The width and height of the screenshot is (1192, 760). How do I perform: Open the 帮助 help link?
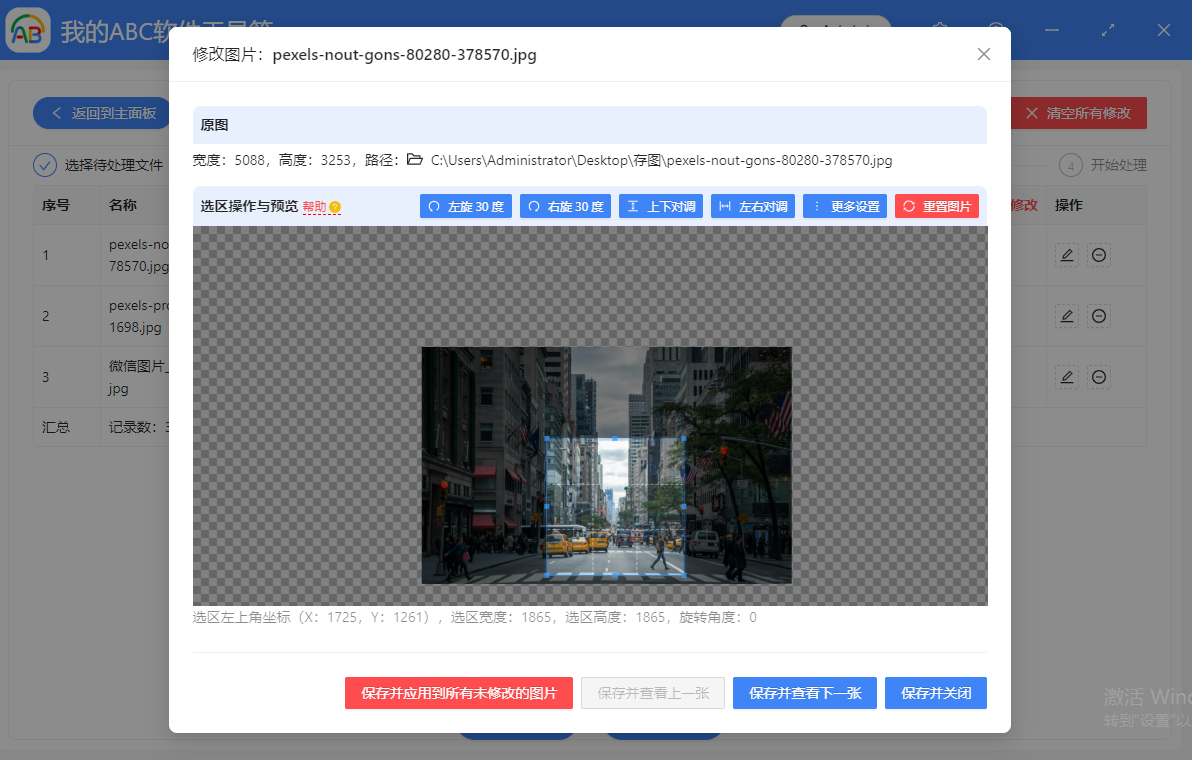[316, 206]
